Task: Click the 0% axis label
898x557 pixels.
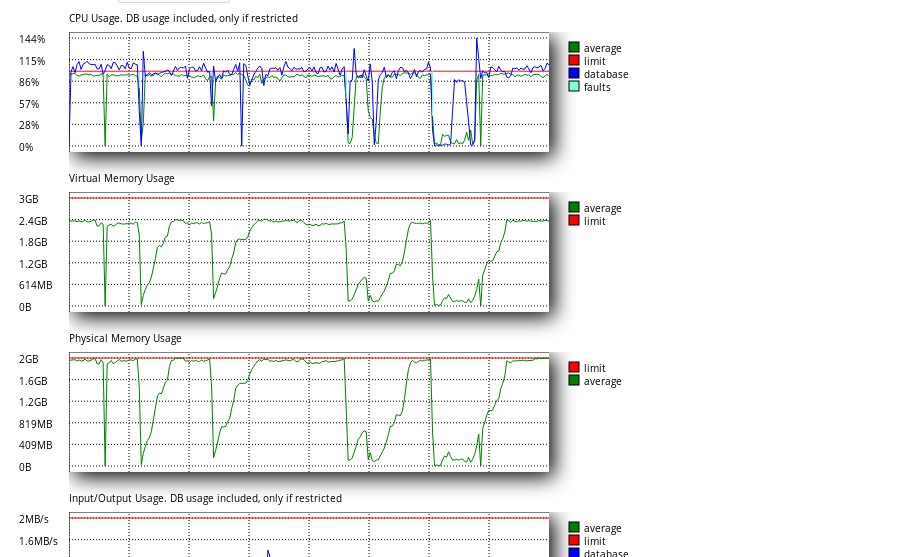Action: (26, 147)
